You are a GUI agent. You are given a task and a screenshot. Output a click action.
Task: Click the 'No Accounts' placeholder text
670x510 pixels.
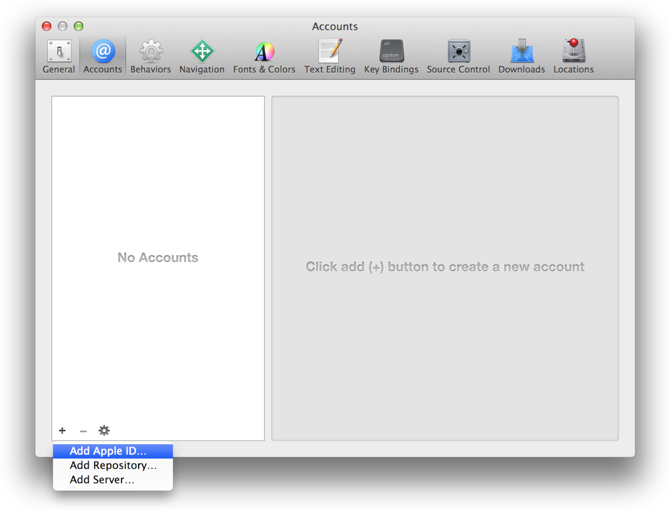[158, 258]
